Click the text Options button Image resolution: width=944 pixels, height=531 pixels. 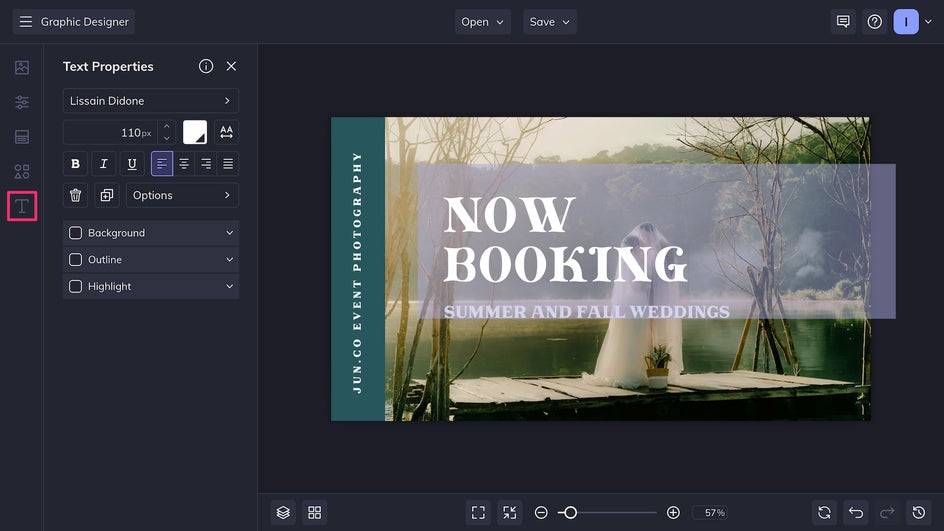click(x=182, y=195)
